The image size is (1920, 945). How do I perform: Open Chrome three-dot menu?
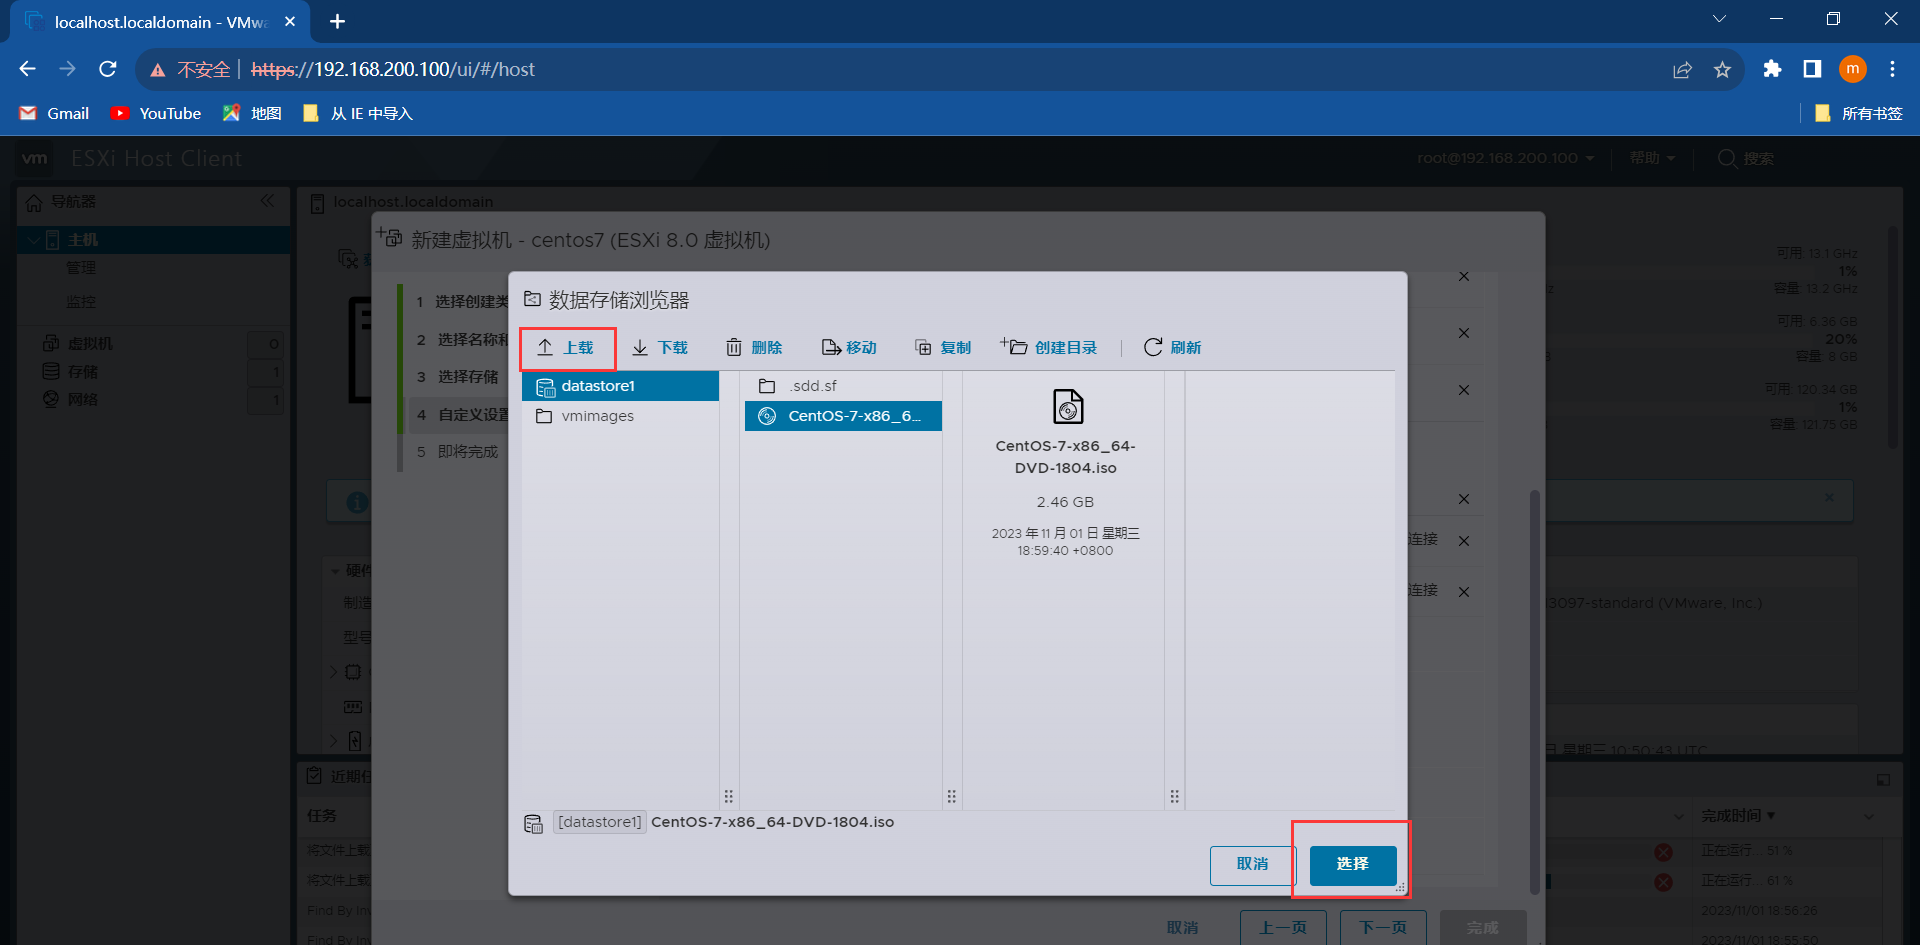1892,69
